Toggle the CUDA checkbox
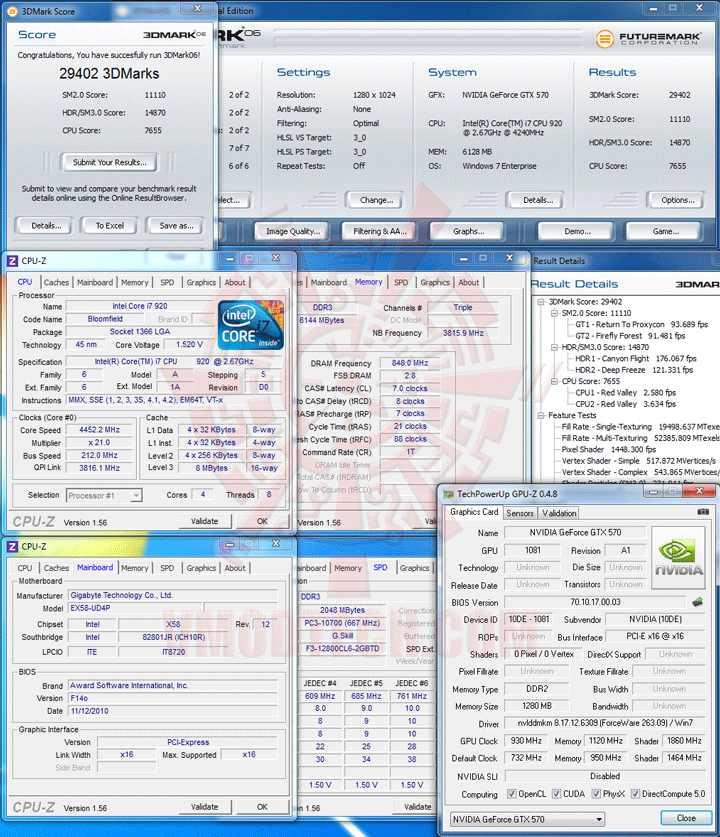 coord(556,794)
